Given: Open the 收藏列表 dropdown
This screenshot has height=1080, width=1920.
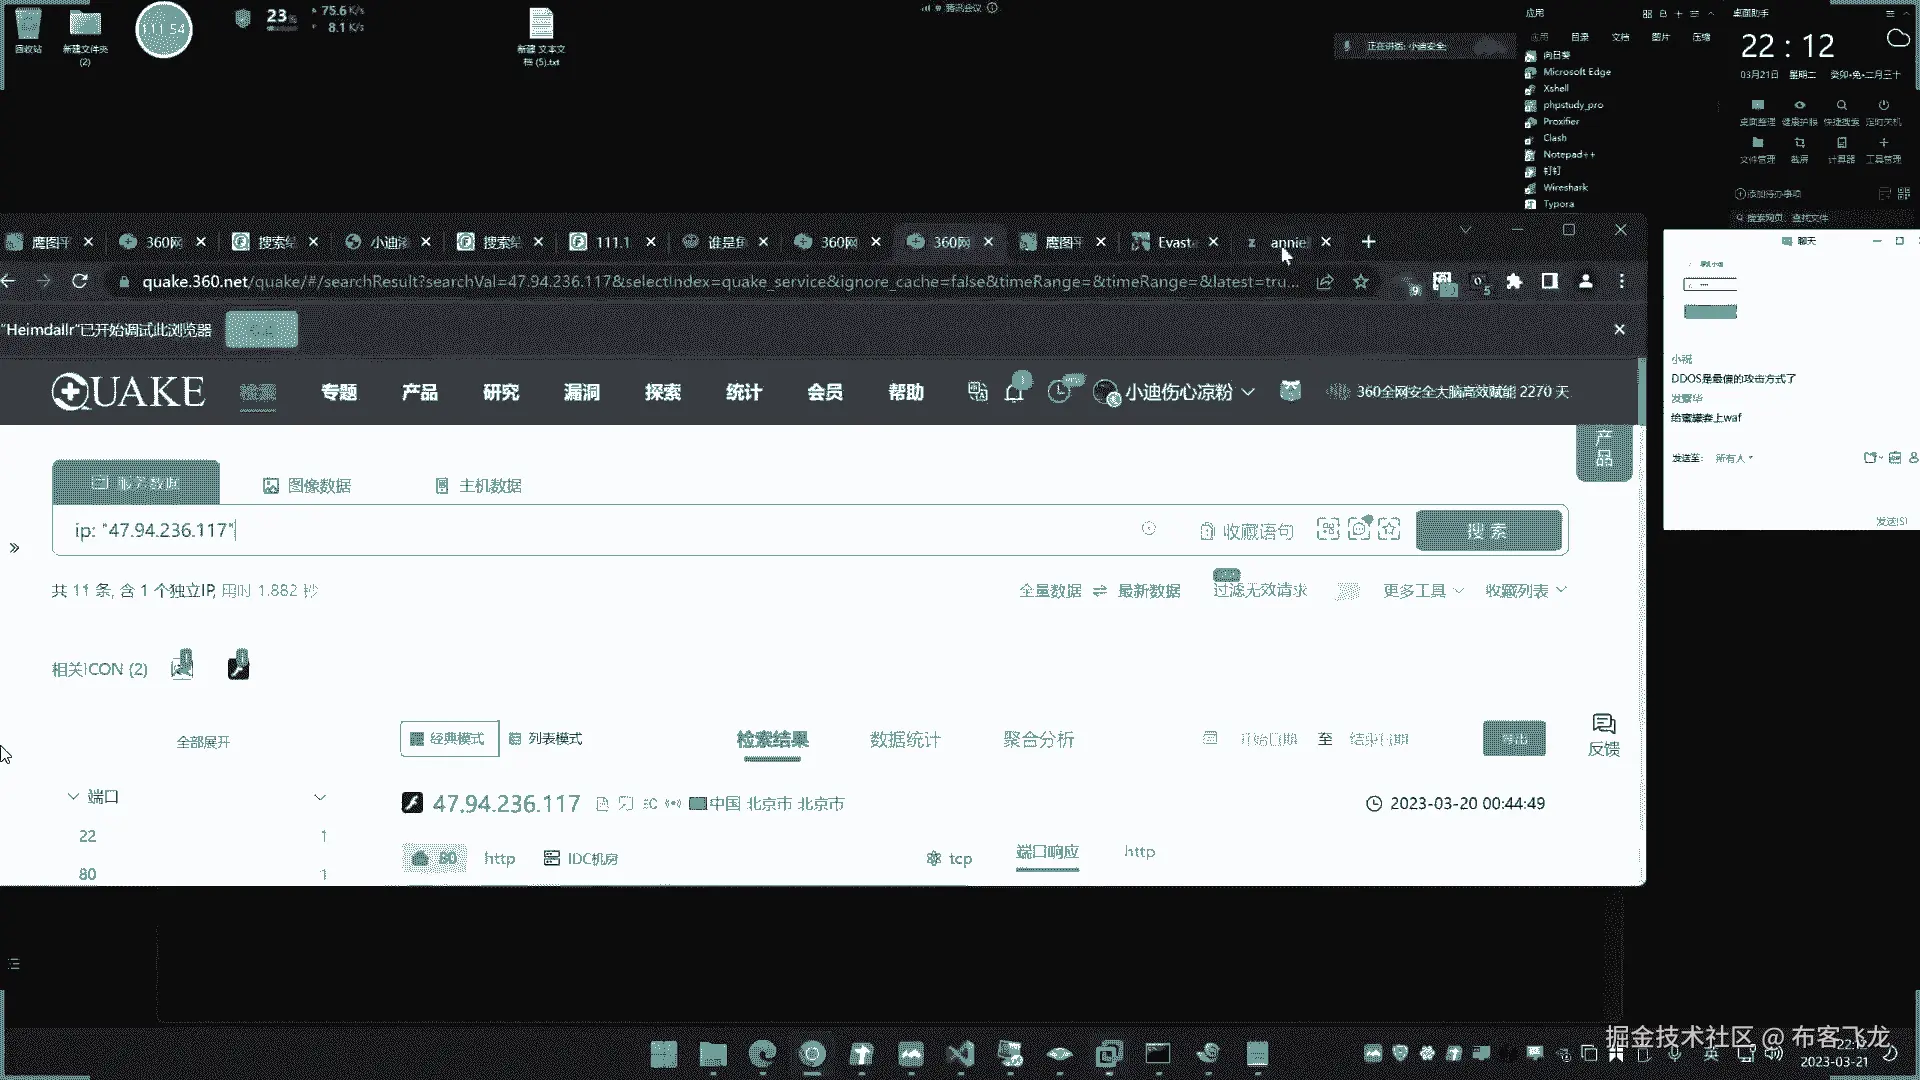Looking at the screenshot, I should 1525,591.
